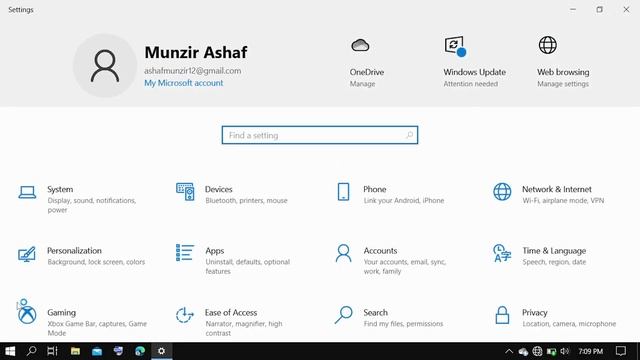Click the Phone icon
This screenshot has width=640, height=360.
pyautogui.click(x=343, y=192)
